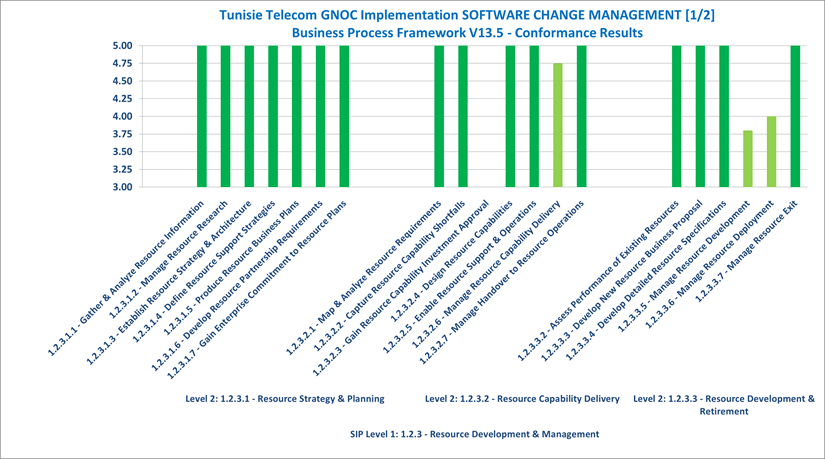Select the light green bar reaching 4.75
Image resolution: width=825 pixels, height=459 pixels.
tap(558, 125)
